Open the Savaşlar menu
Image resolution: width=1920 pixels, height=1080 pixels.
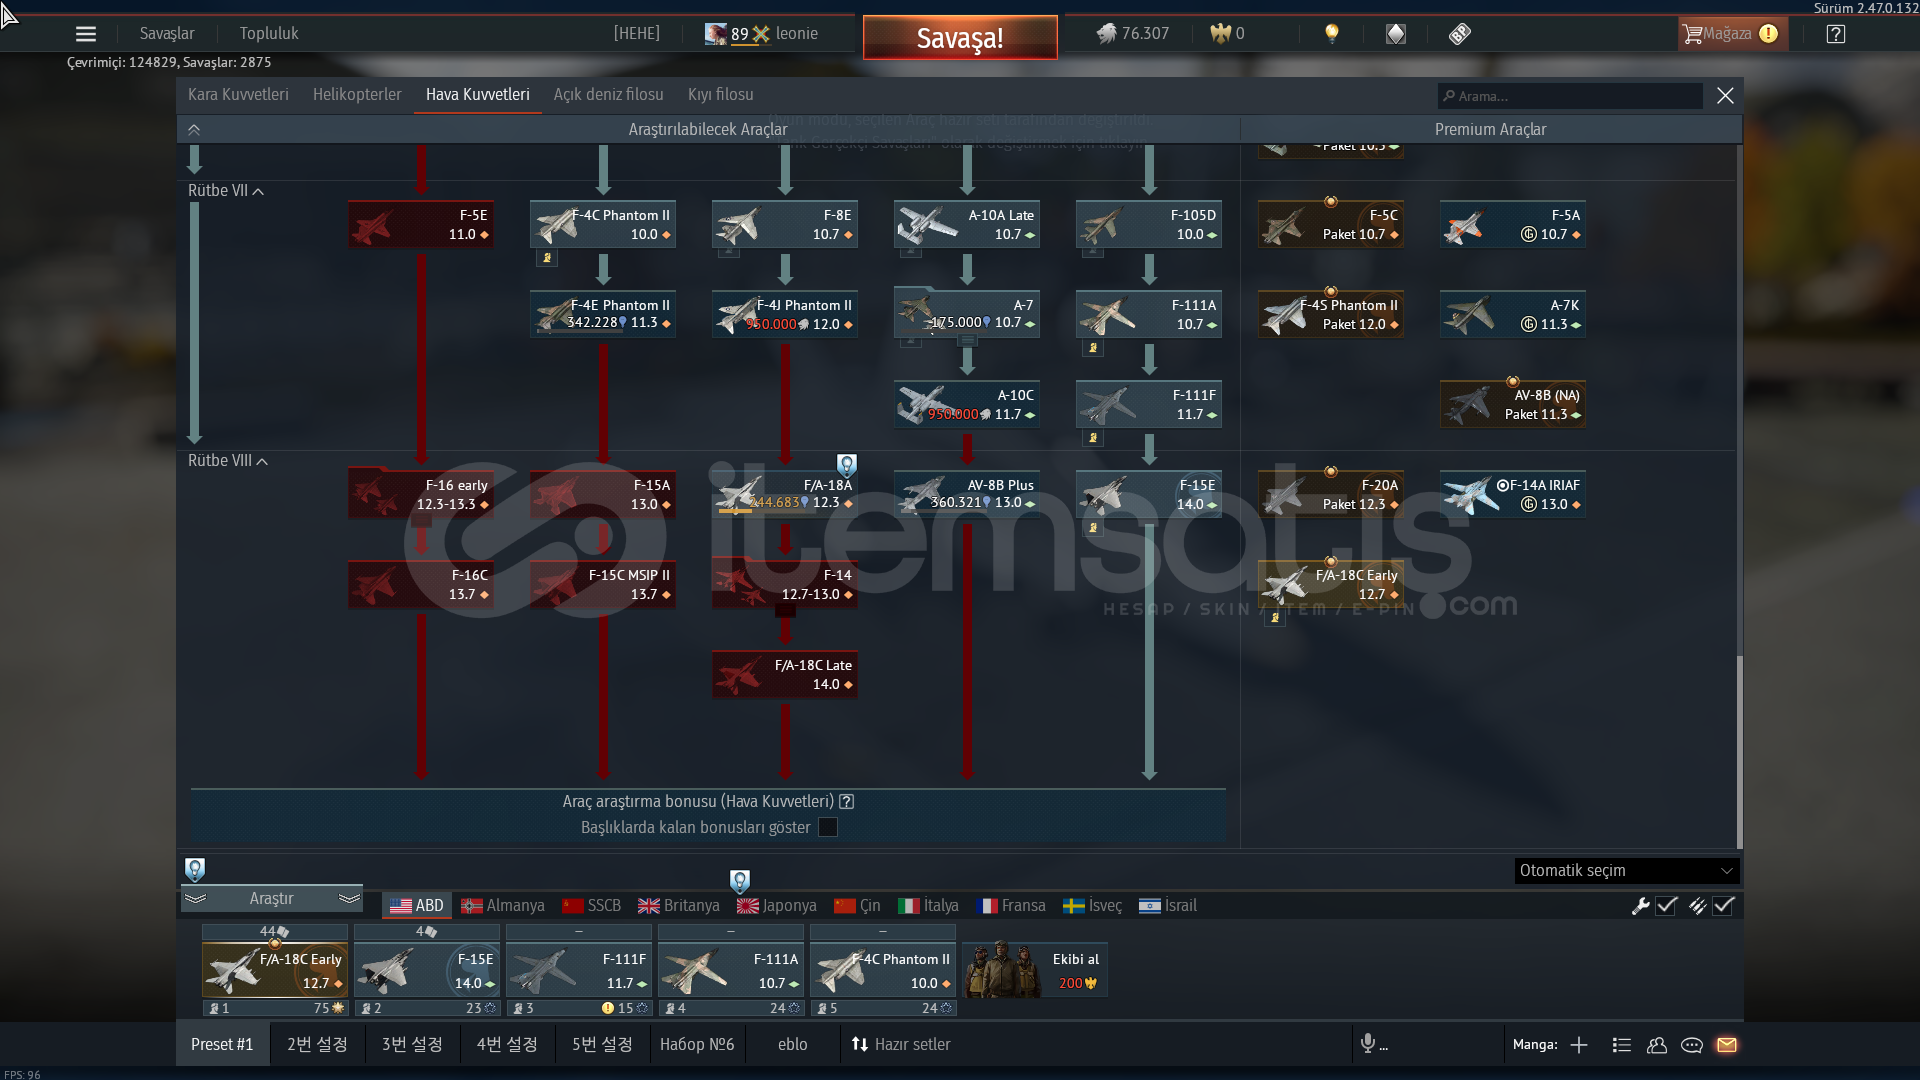click(167, 34)
